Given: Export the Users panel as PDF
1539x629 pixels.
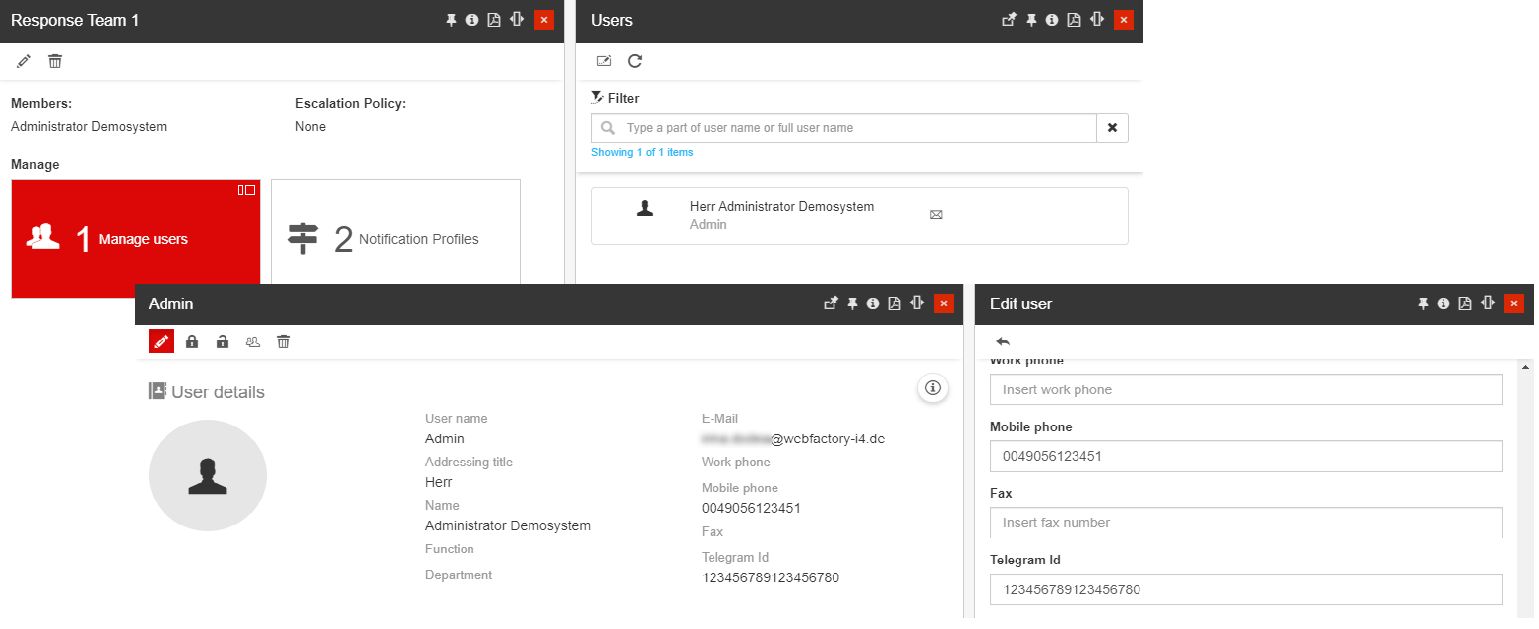Looking at the screenshot, I should pos(1074,20).
